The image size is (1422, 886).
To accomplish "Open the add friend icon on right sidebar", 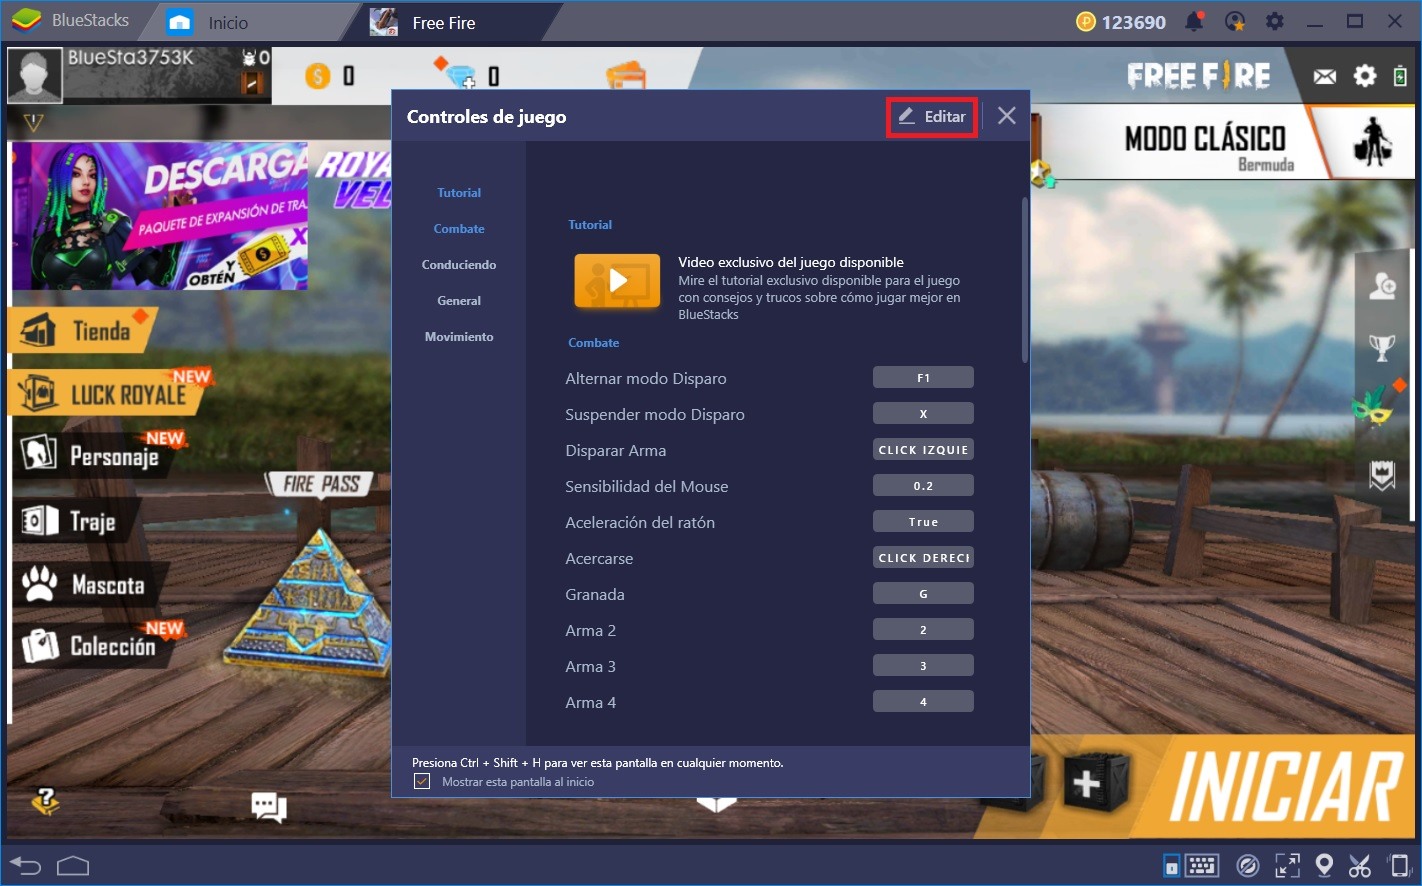I will [1382, 286].
